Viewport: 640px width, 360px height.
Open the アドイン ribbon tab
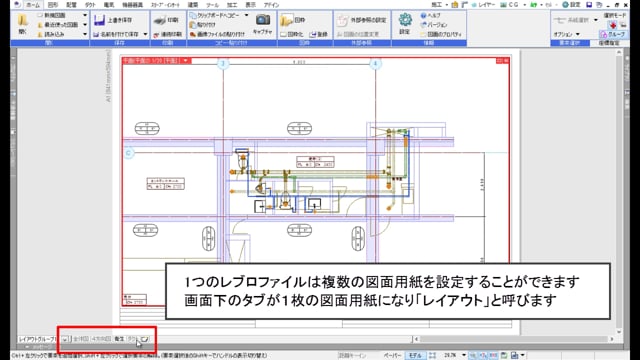271,5
